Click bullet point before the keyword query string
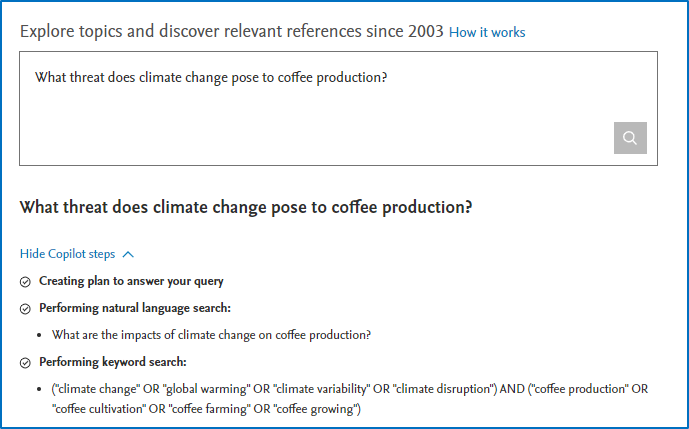The image size is (689, 429). (39, 389)
